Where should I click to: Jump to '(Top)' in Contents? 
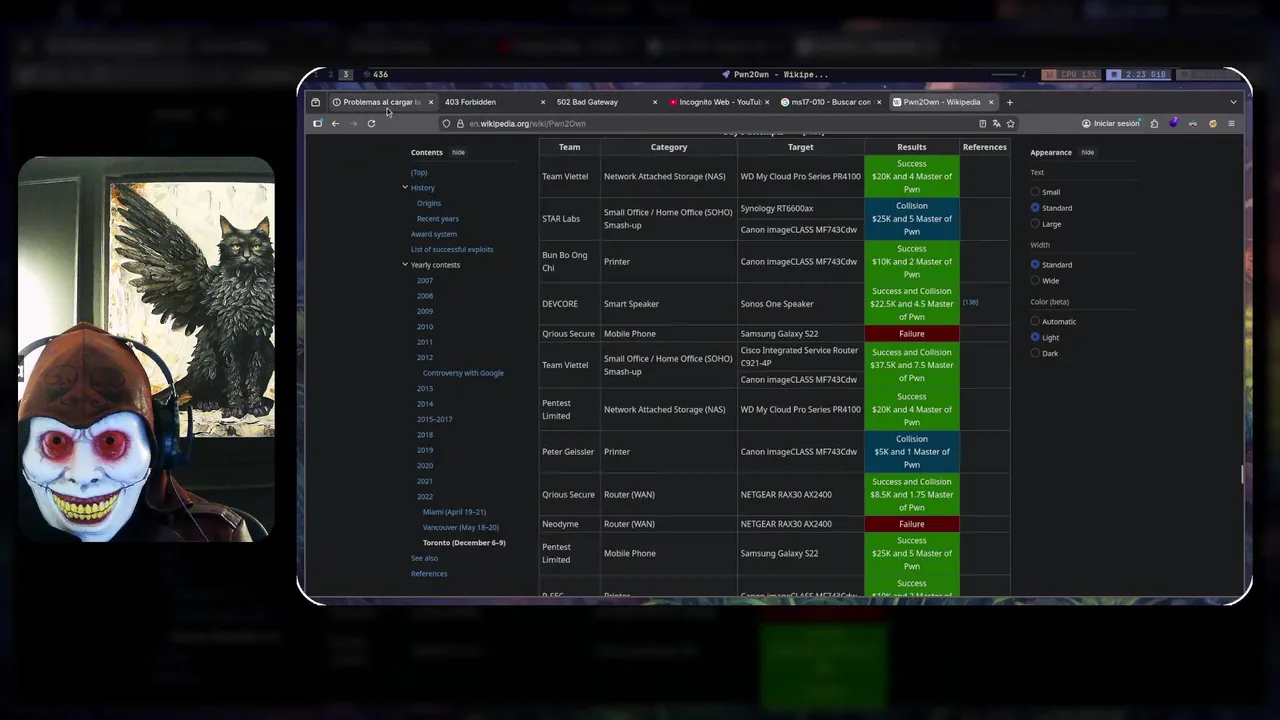pos(419,173)
